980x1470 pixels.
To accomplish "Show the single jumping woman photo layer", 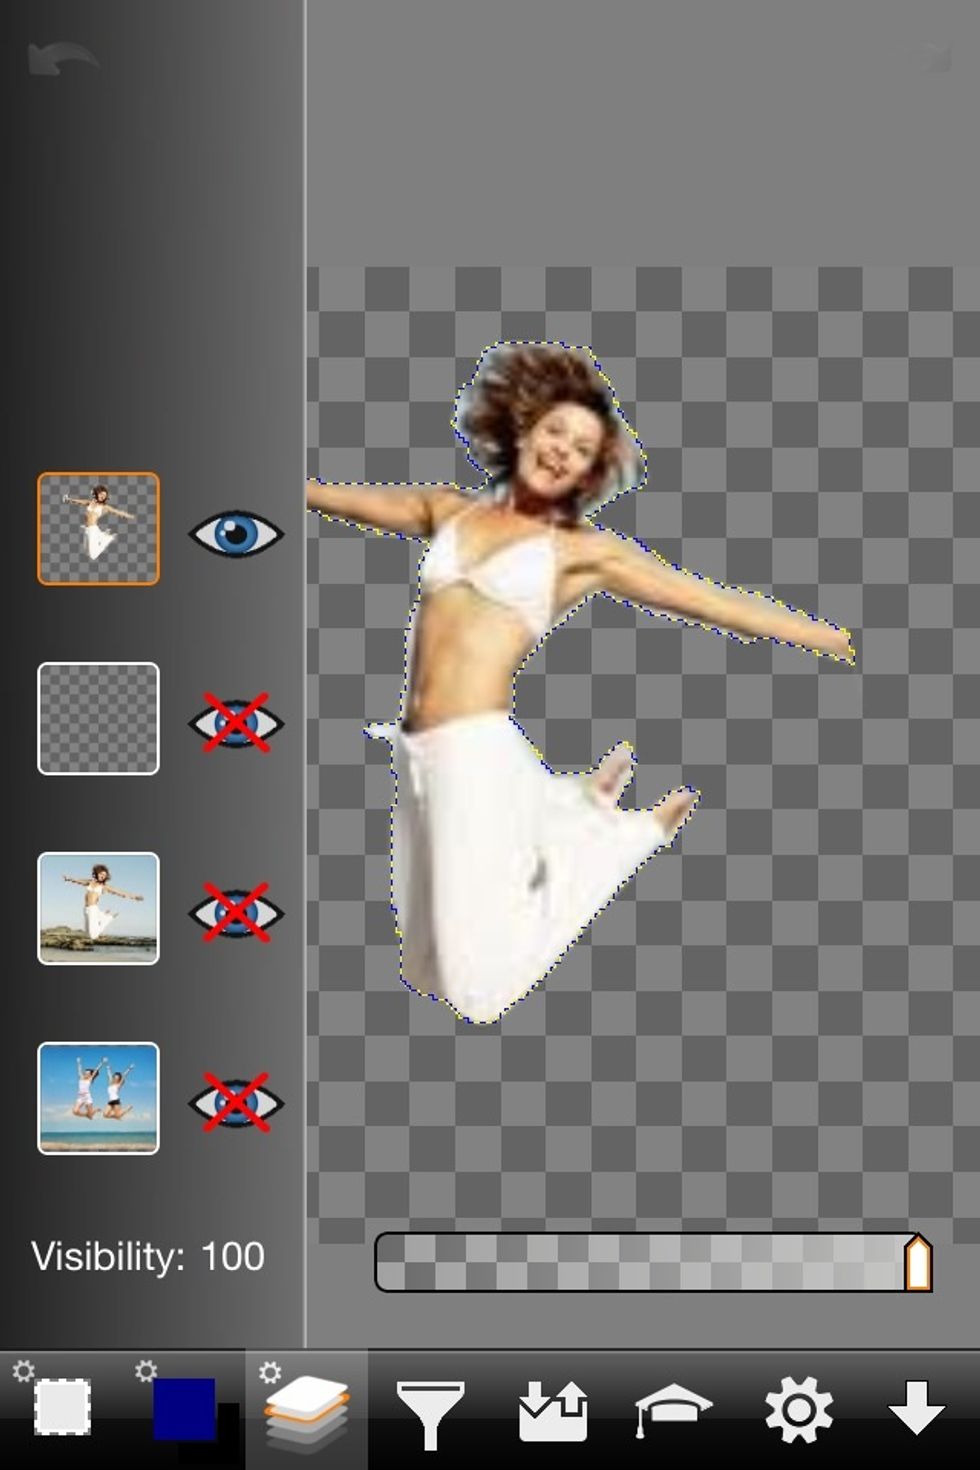I will (x=236, y=912).
